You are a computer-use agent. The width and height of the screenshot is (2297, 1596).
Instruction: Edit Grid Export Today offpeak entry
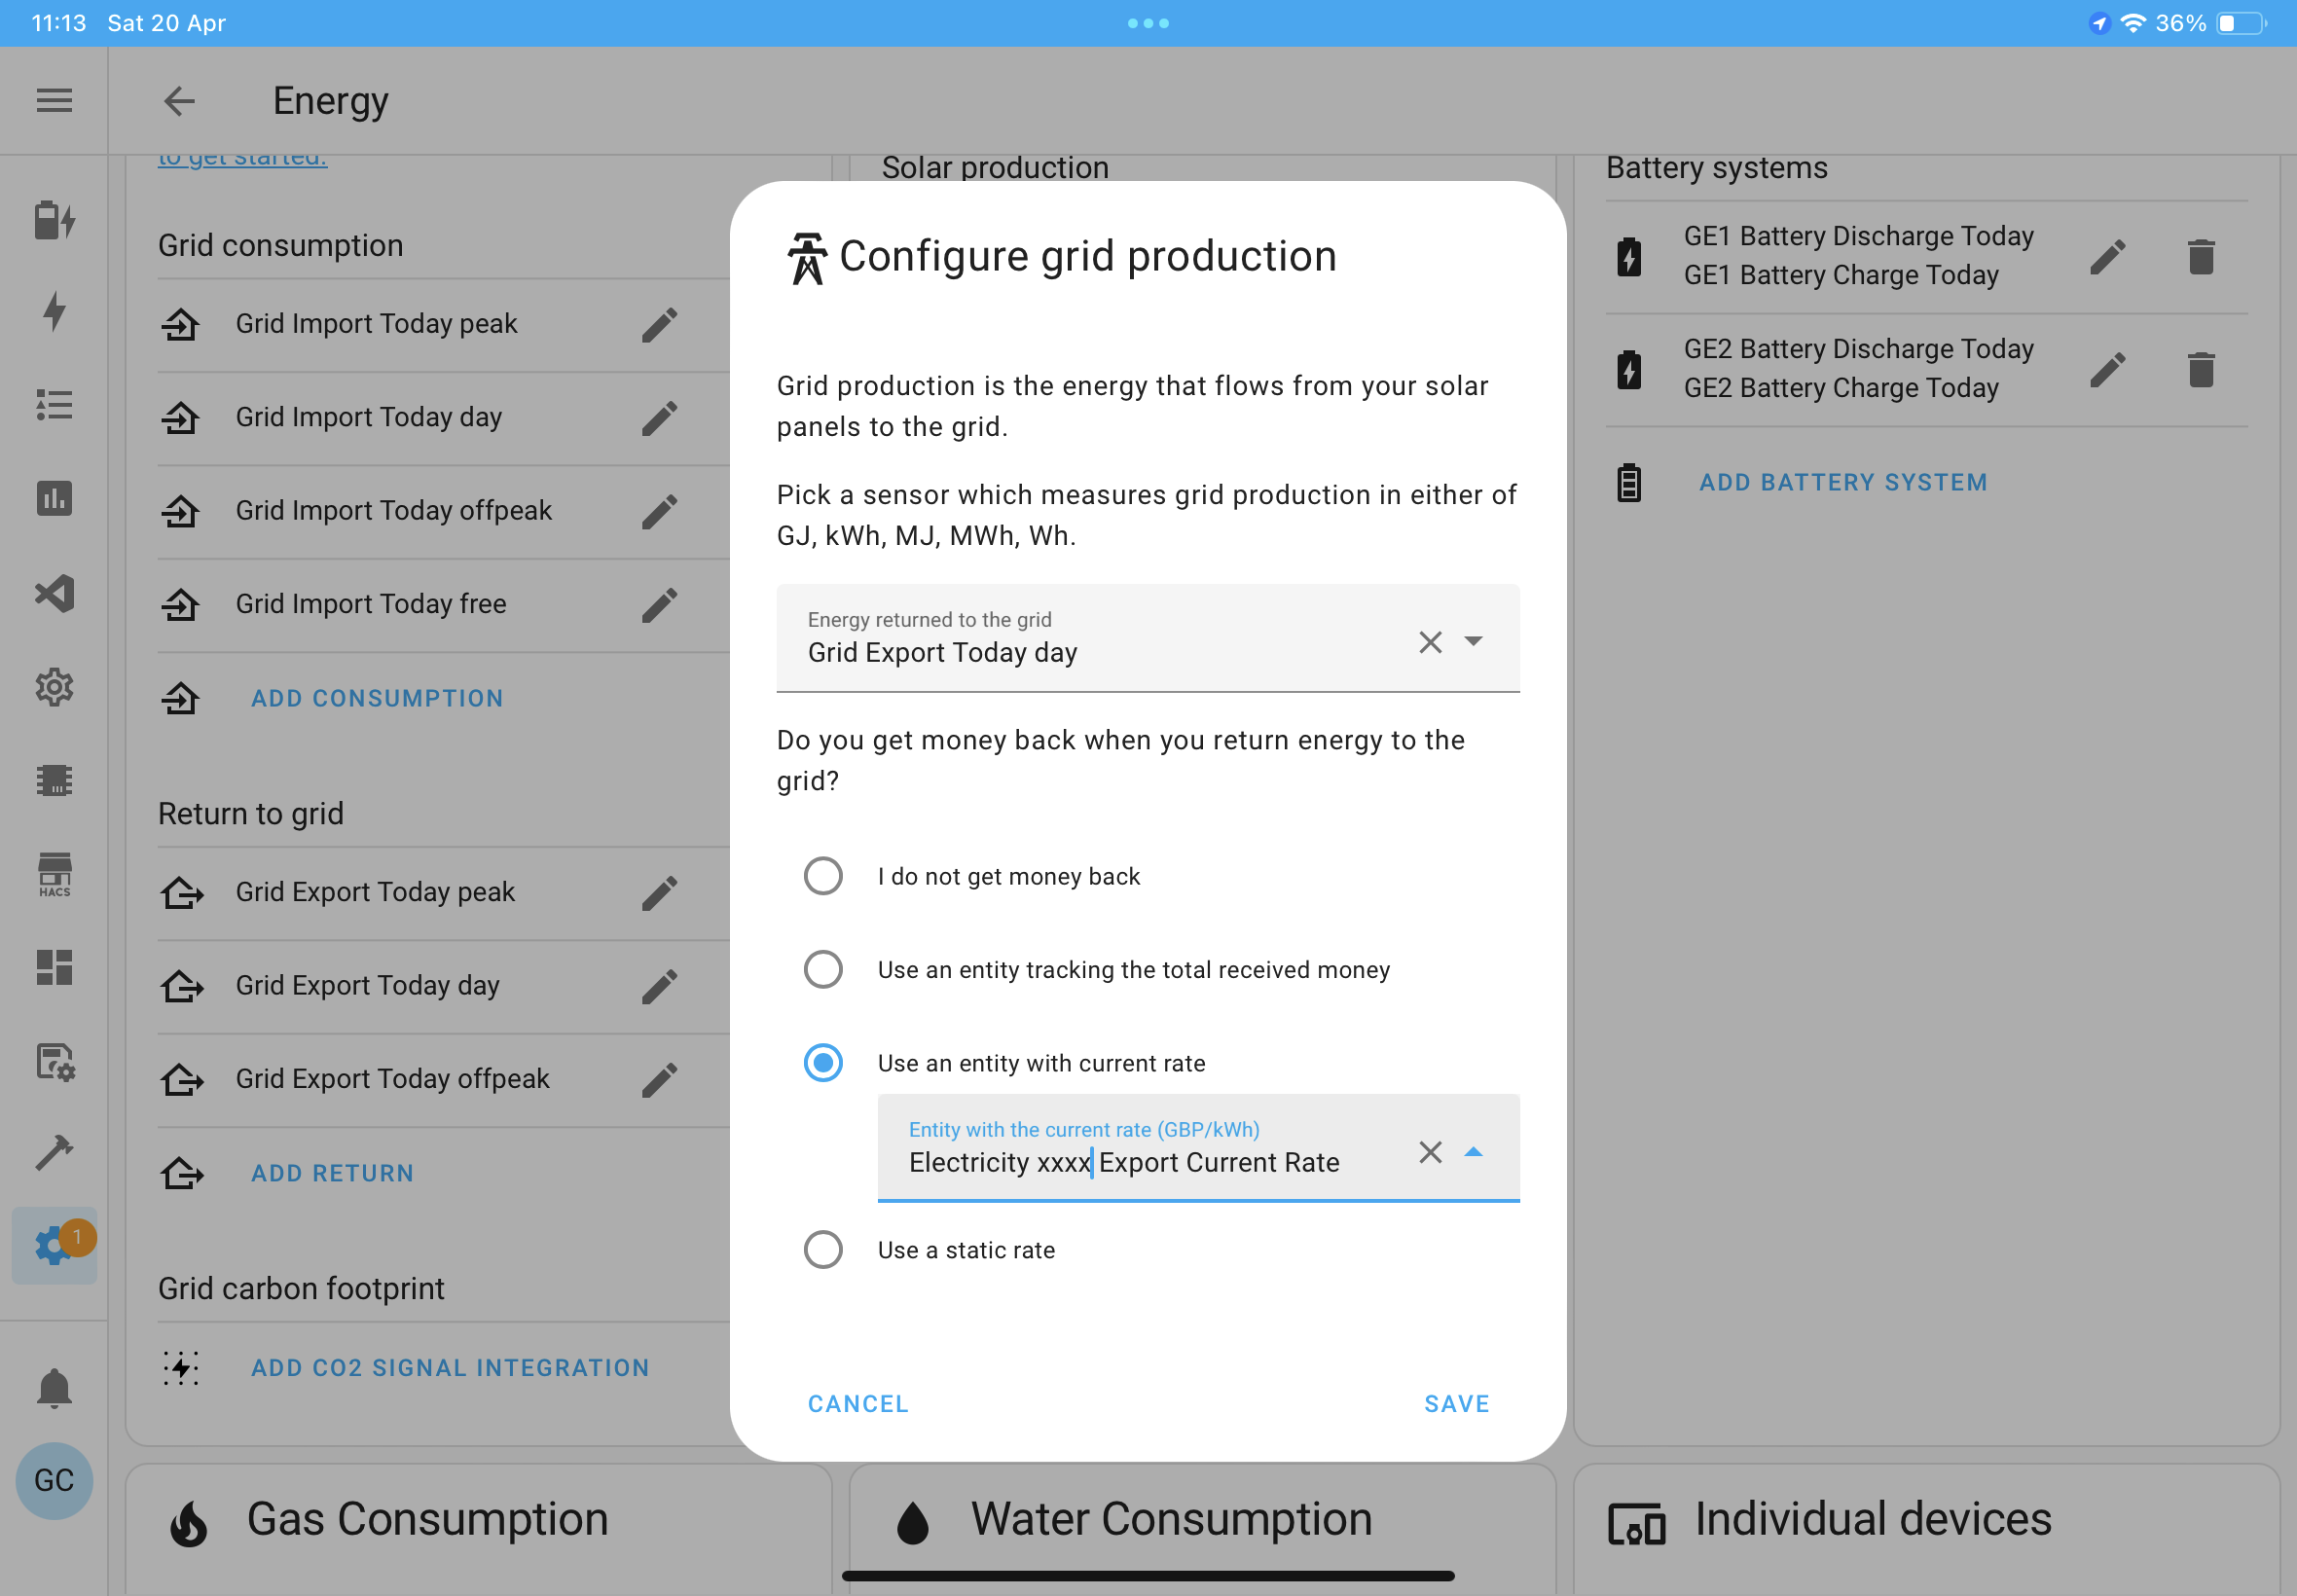(659, 1079)
